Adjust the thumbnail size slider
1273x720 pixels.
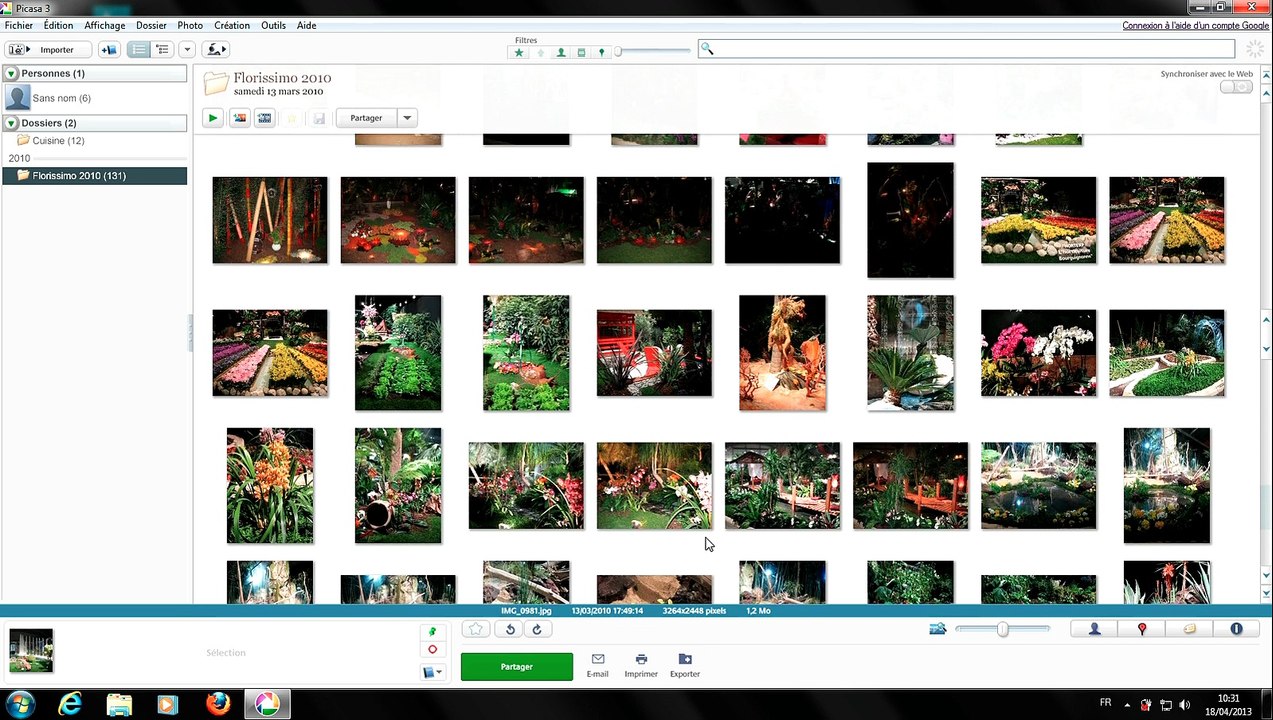[x=1002, y=629]
